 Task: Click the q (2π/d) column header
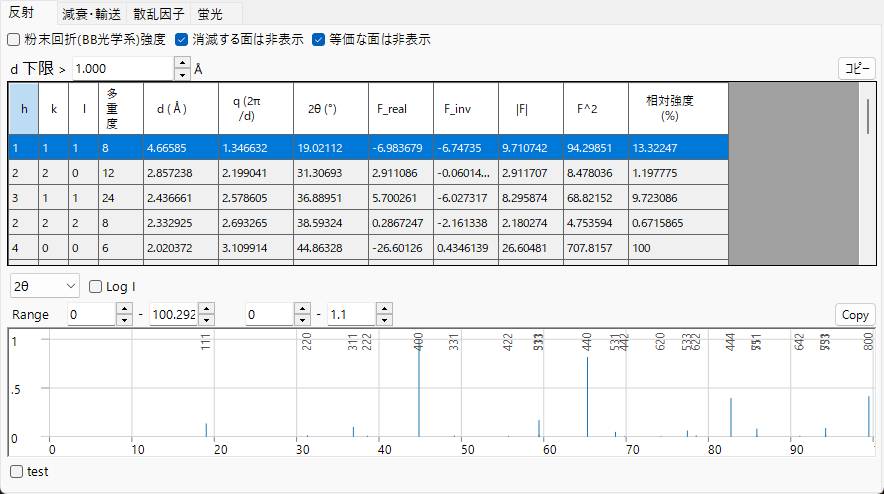(x=256, y=109)
